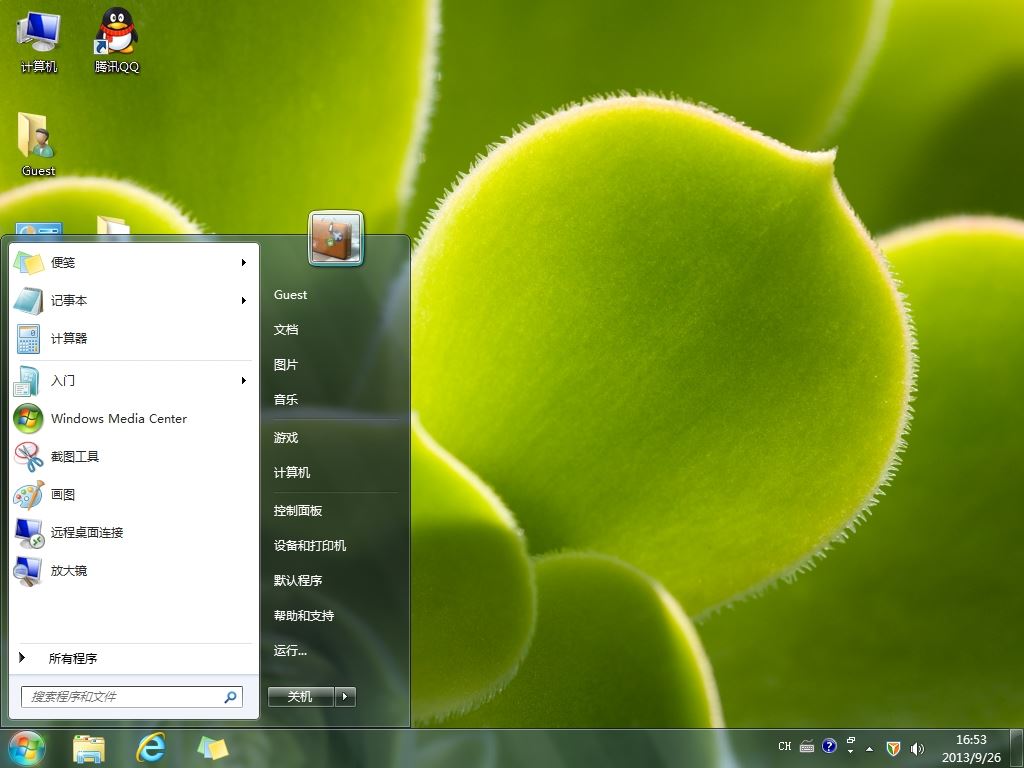Open 游戏 games
The width and height of the screenshot is (1024, 768).
tap(286, 438)
